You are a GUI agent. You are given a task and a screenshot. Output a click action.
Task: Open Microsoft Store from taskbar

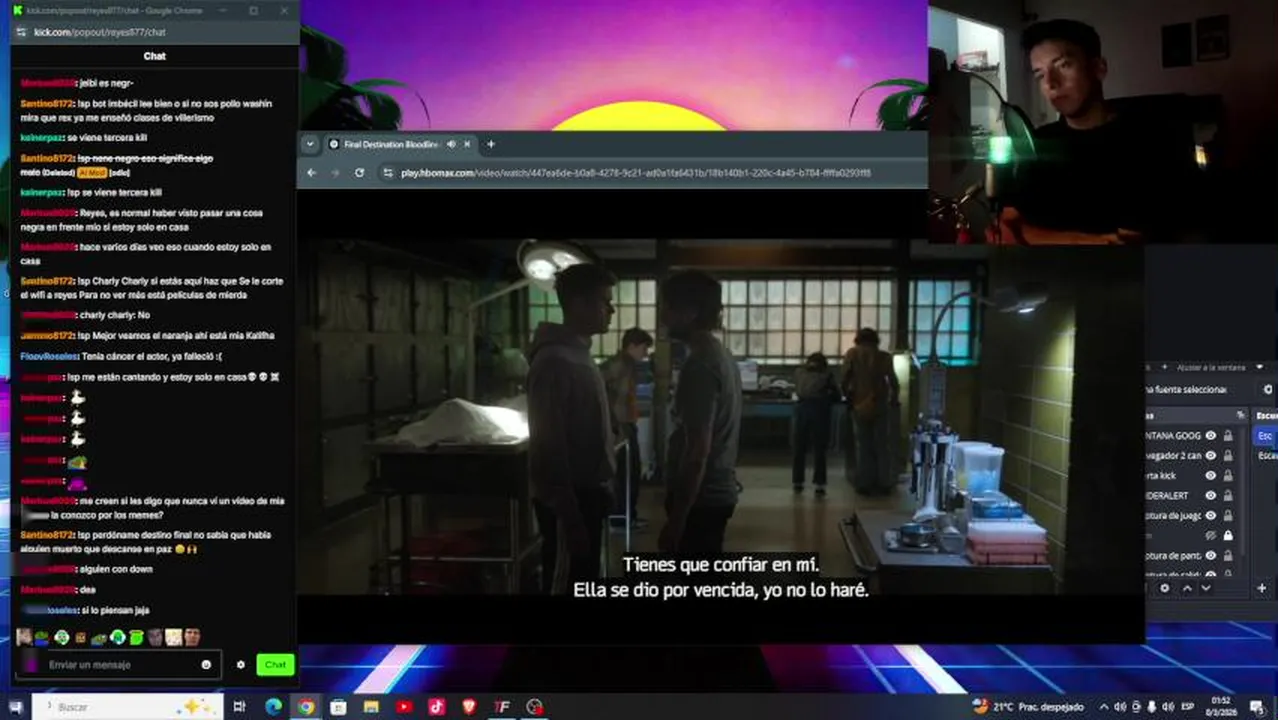[338, 707]
